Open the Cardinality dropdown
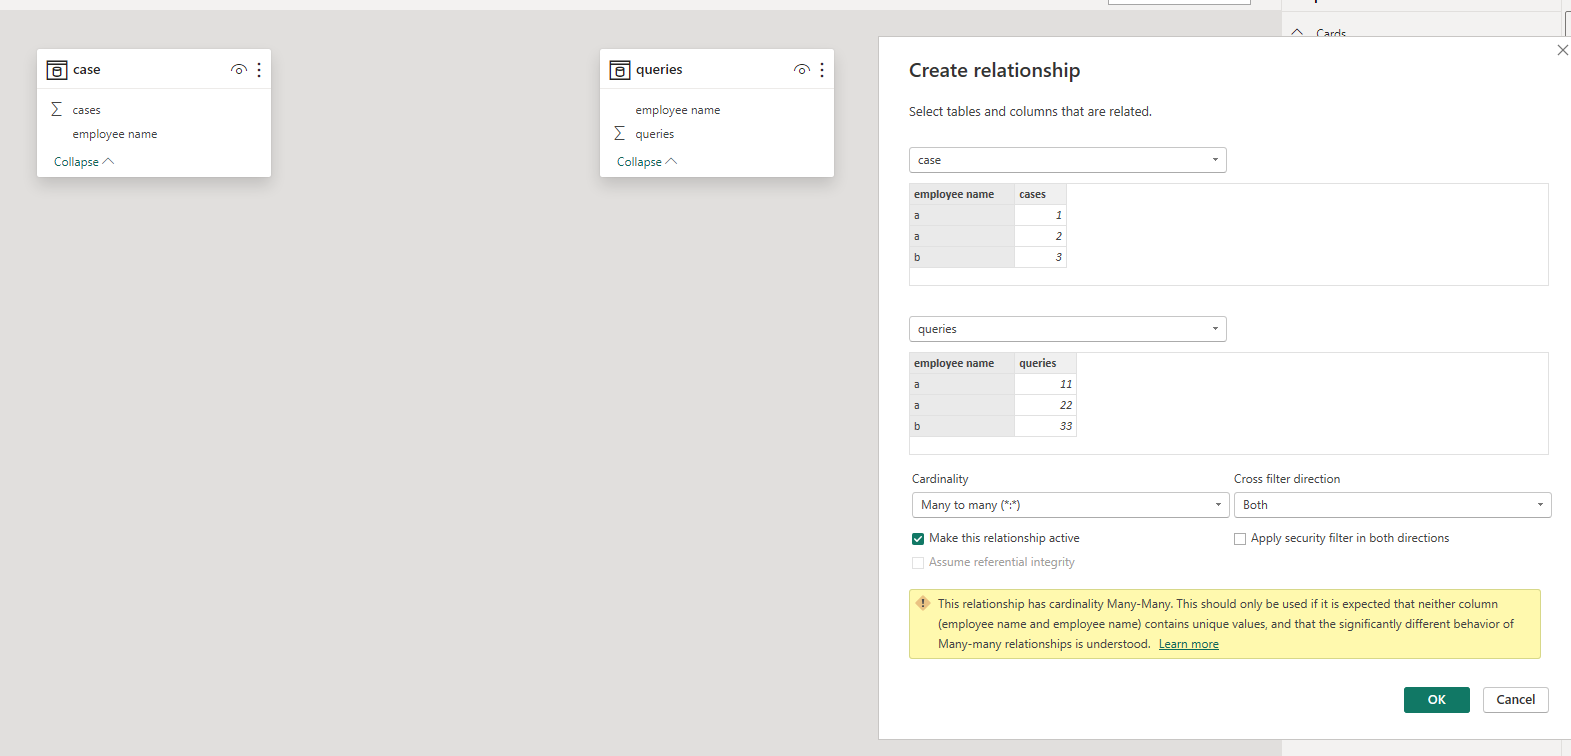Screen dimensions: 1571x756 [1070, 505]
